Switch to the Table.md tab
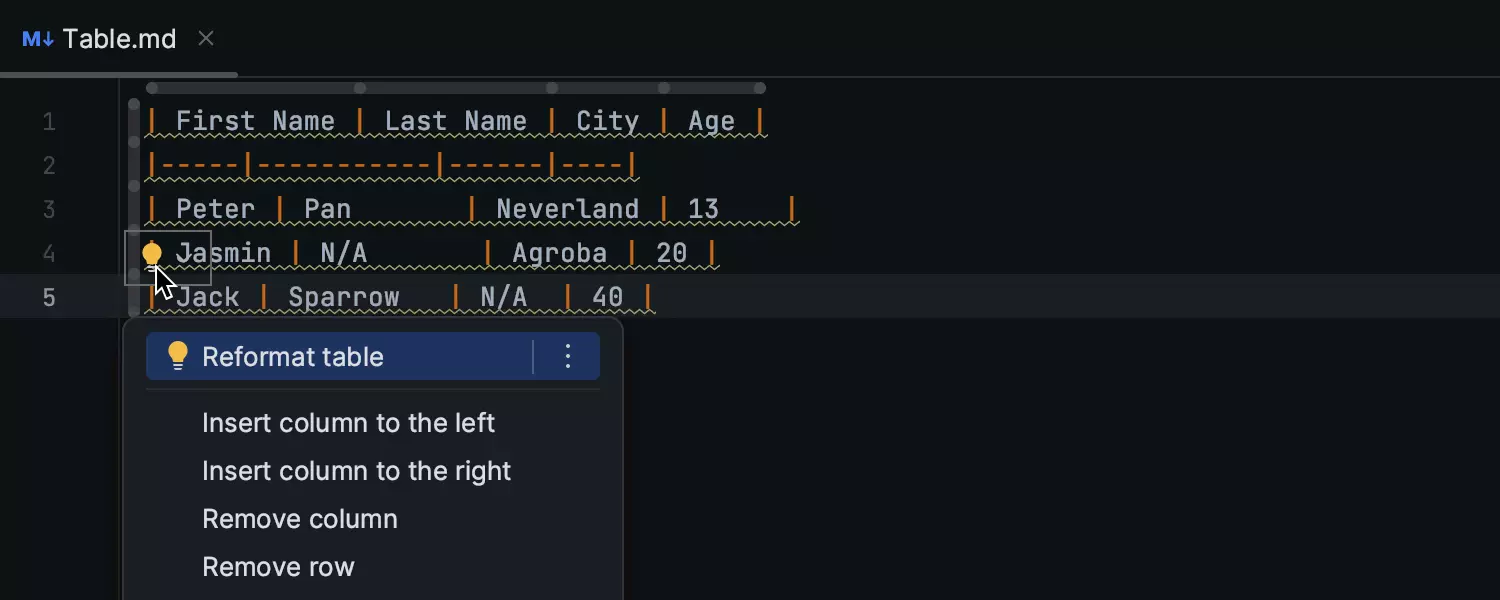Image resolution: width=1500 pixels, height=600 pixels. pos(119,39)
